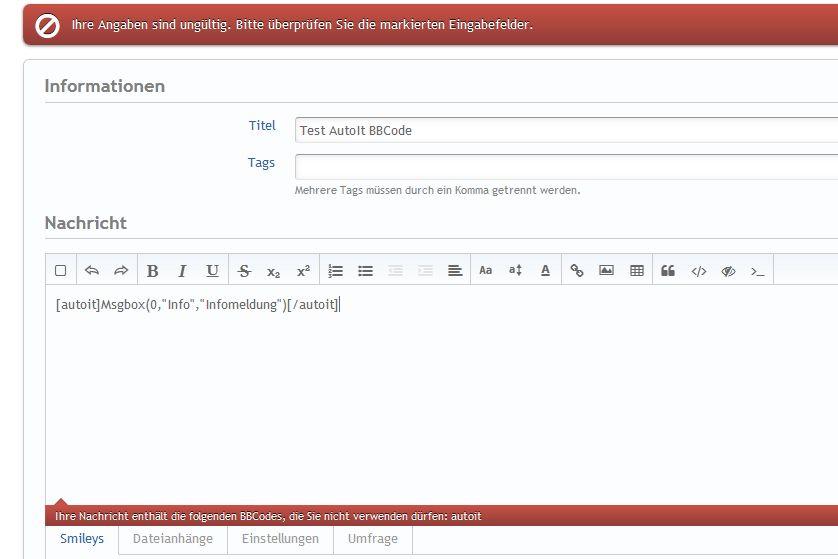Redo the last edit

coord(121,270)
